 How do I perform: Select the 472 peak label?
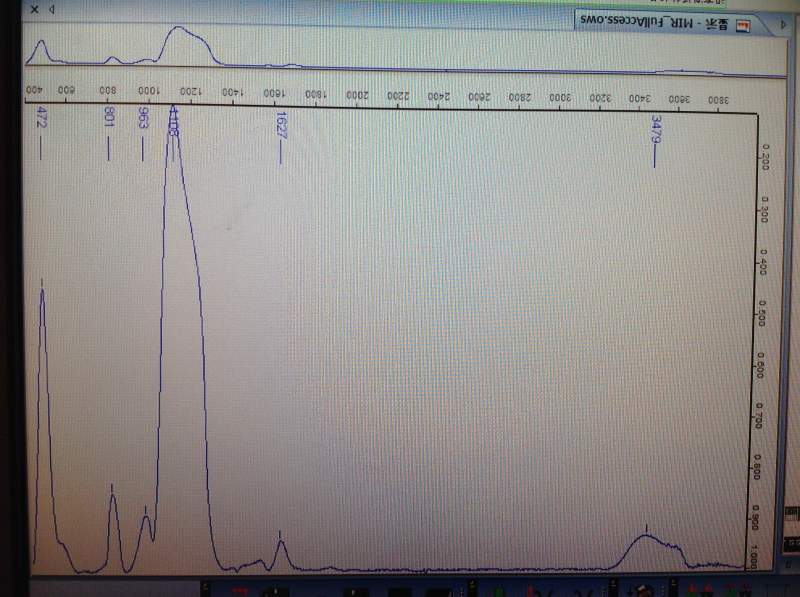coord(41,117)
